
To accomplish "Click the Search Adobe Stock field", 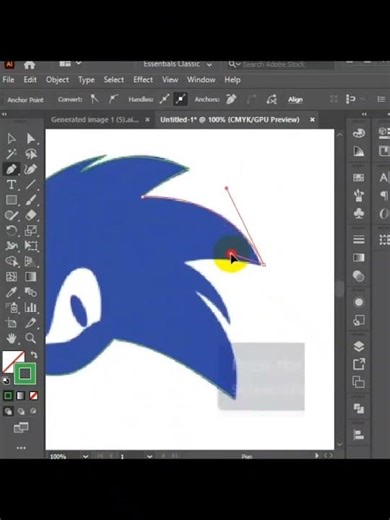I will point(280,64).
